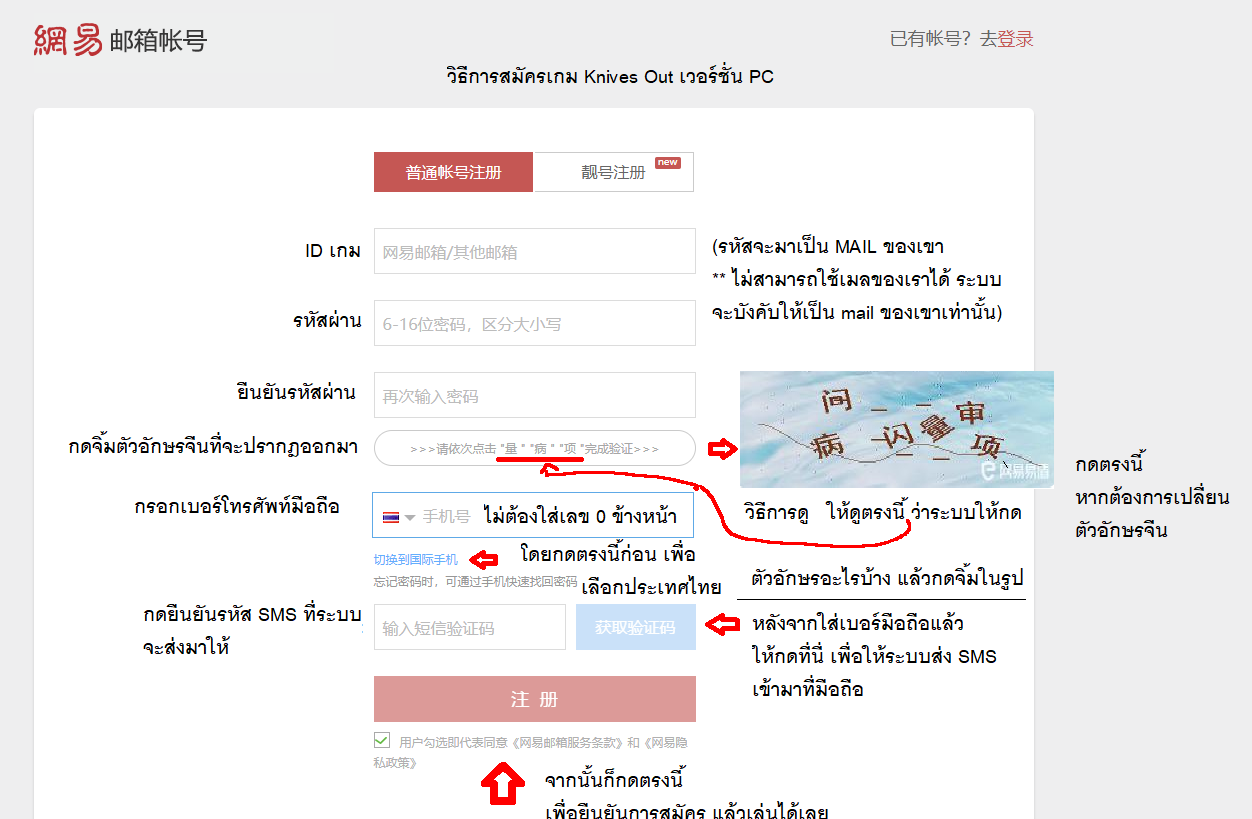Switch to the 靓号注册 tab
Viewport: 1252px width, 819px height.
pos(614,172)
